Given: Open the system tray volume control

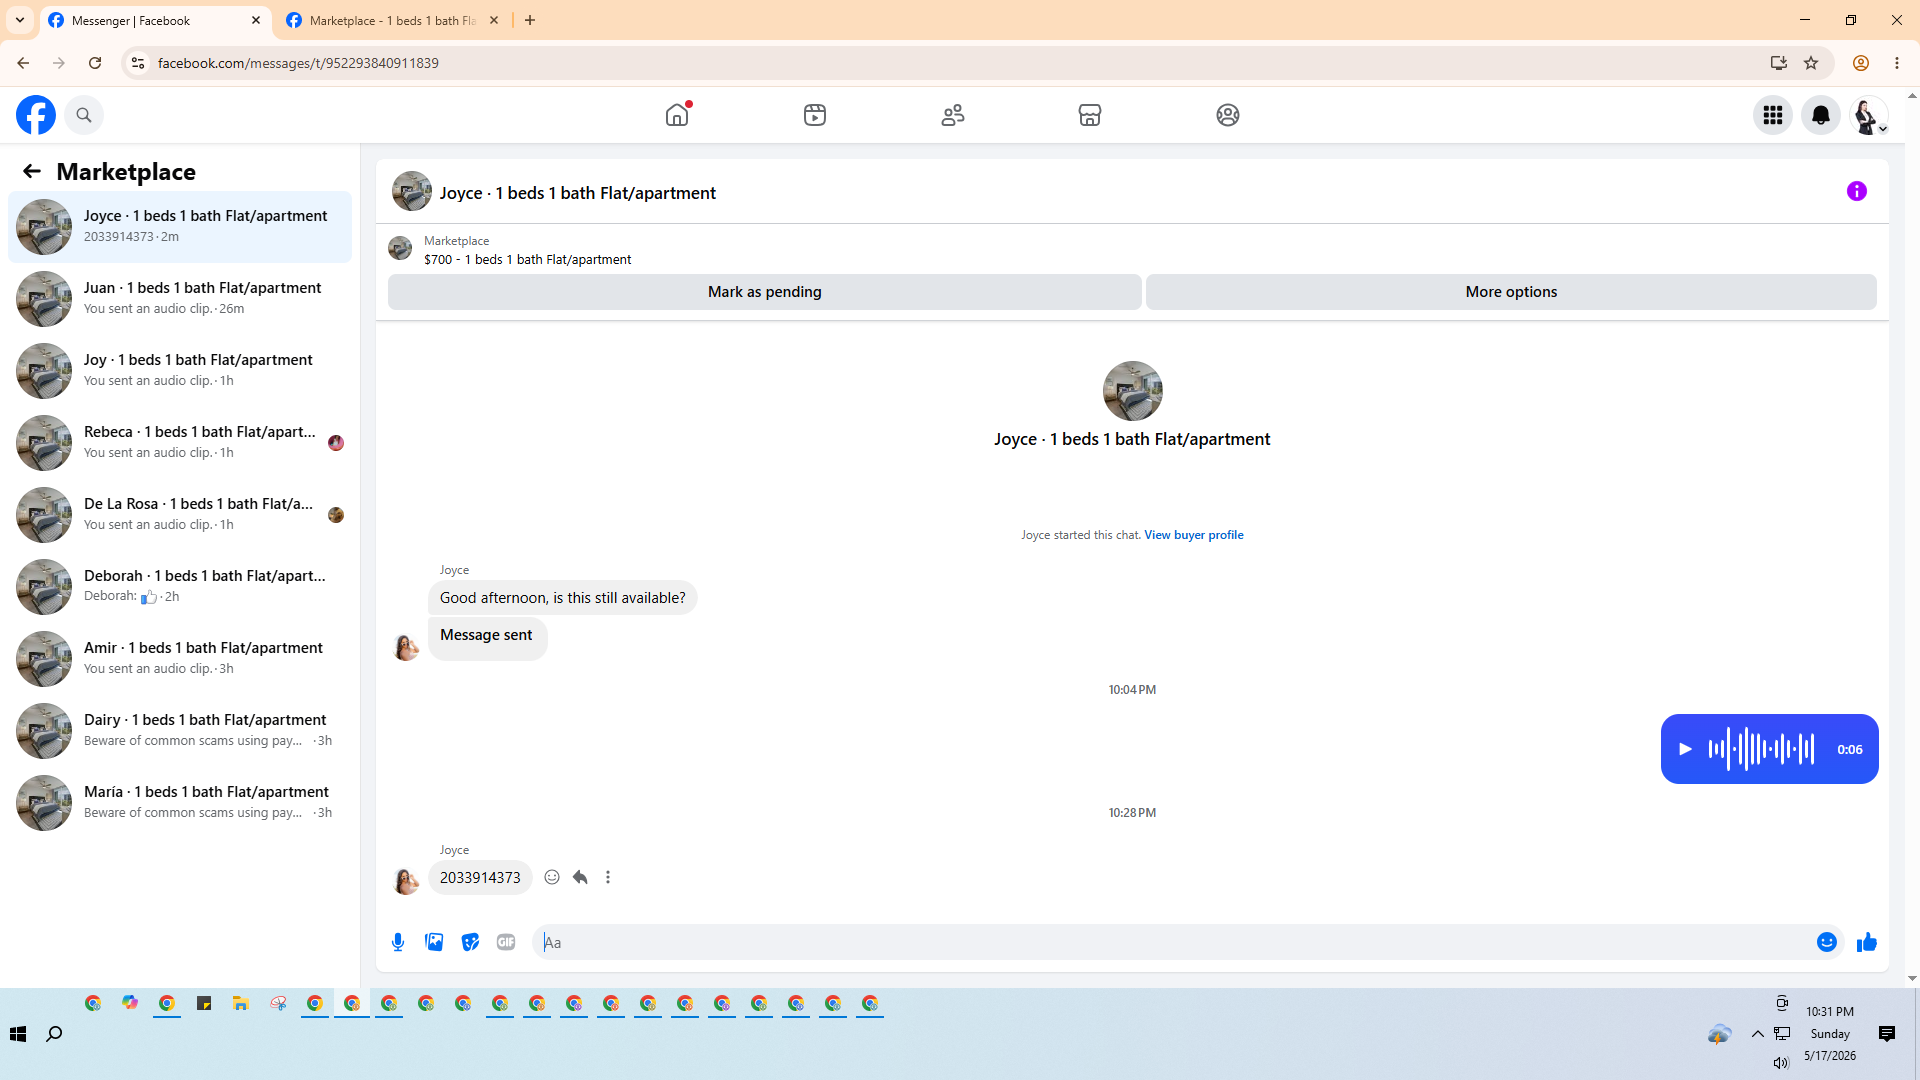Looking at the screenshot, I should 1781,1063.
